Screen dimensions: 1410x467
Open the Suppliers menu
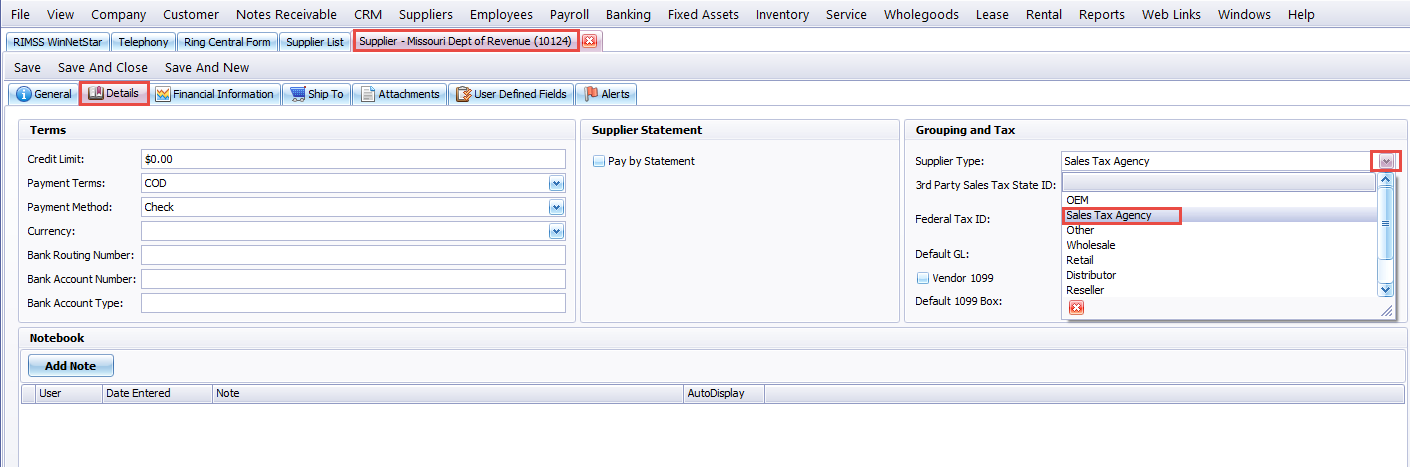(x=425, y=15)
